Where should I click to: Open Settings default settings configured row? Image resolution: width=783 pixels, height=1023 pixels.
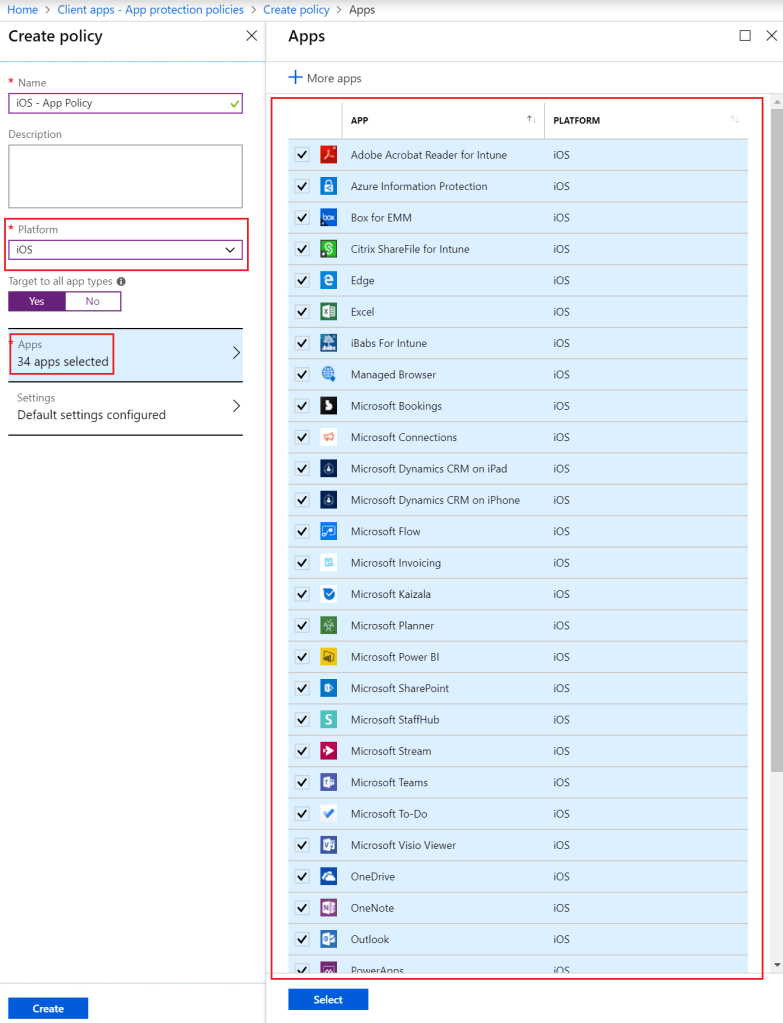point(125,407)
